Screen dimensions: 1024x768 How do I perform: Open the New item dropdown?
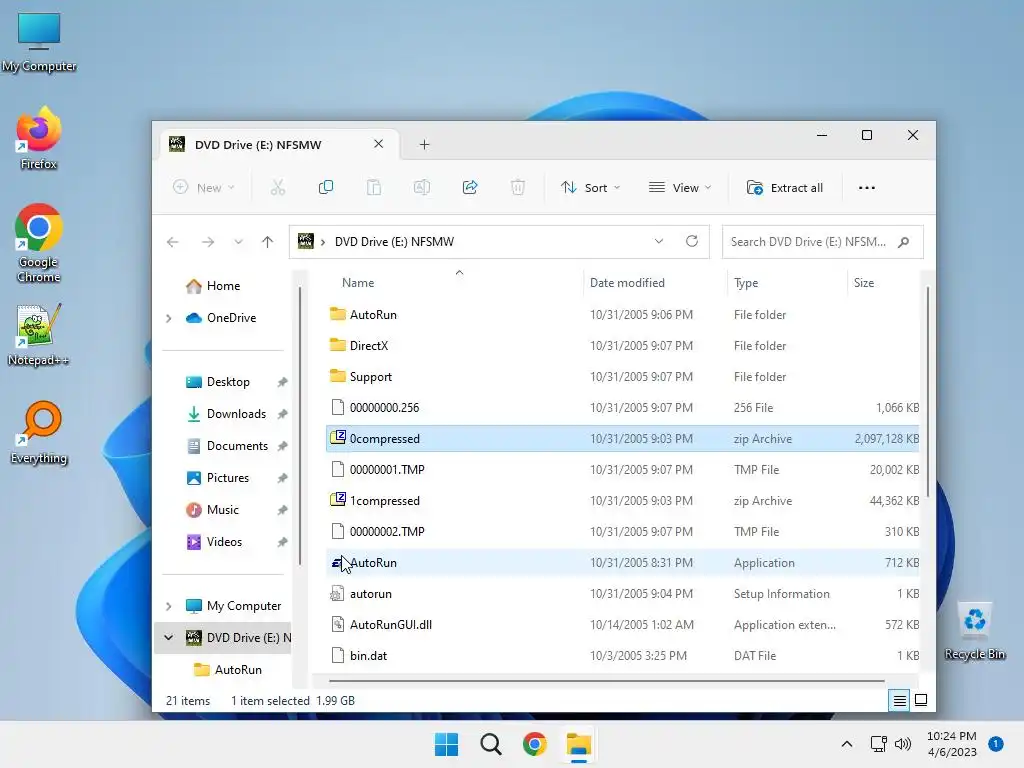204,187
